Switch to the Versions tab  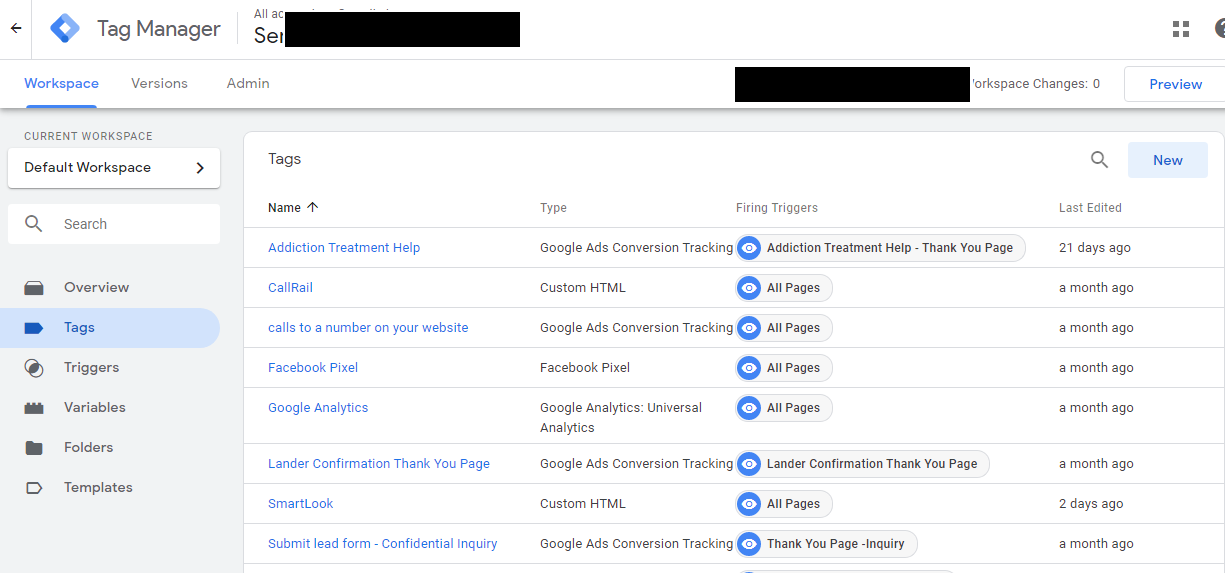(159, 84)
